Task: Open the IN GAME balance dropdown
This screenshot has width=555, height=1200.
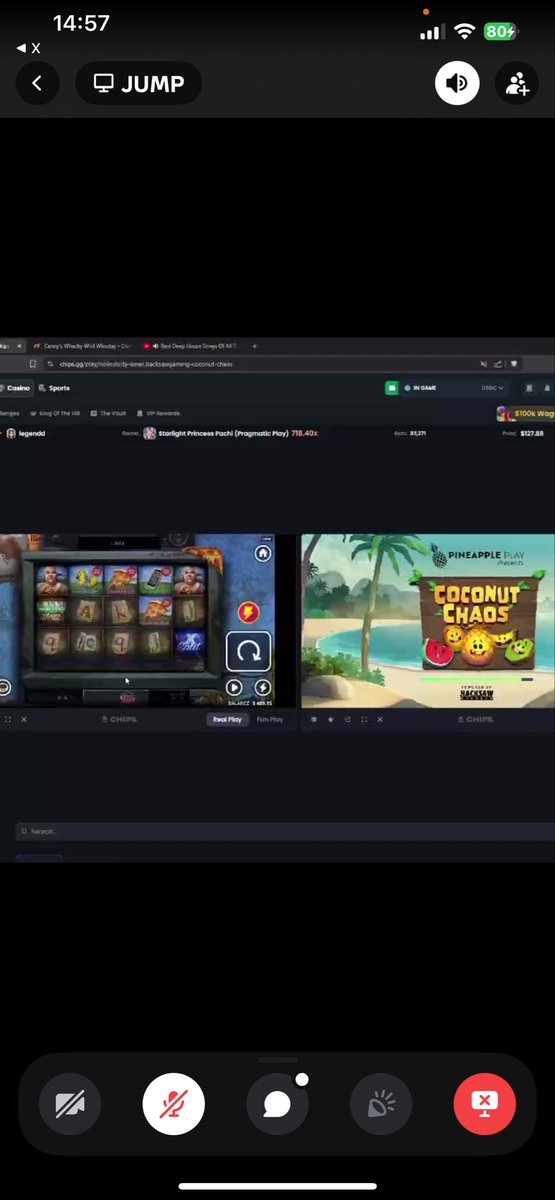Action: pyautogui.click(x=456, y=388)
